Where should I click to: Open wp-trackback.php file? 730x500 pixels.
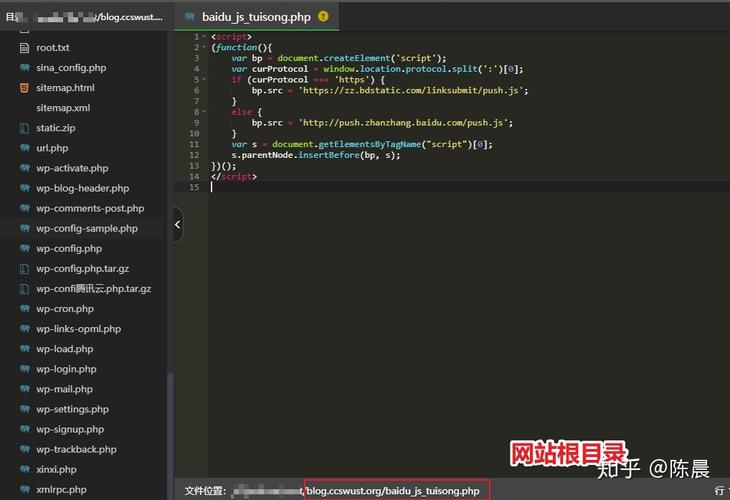click(x=76, y=449)
